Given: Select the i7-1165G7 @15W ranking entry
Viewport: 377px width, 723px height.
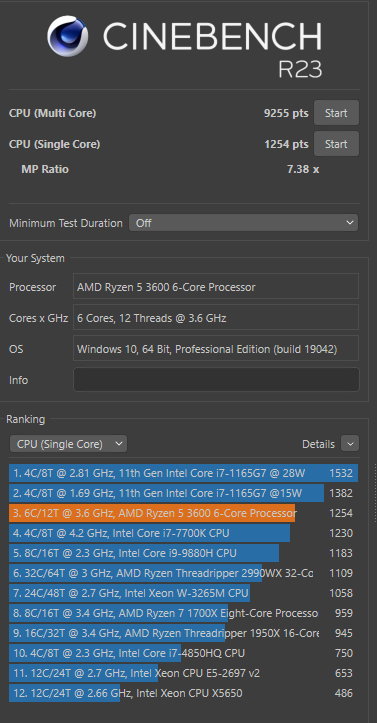Looking at the screenshot, I should coord(183,493).
